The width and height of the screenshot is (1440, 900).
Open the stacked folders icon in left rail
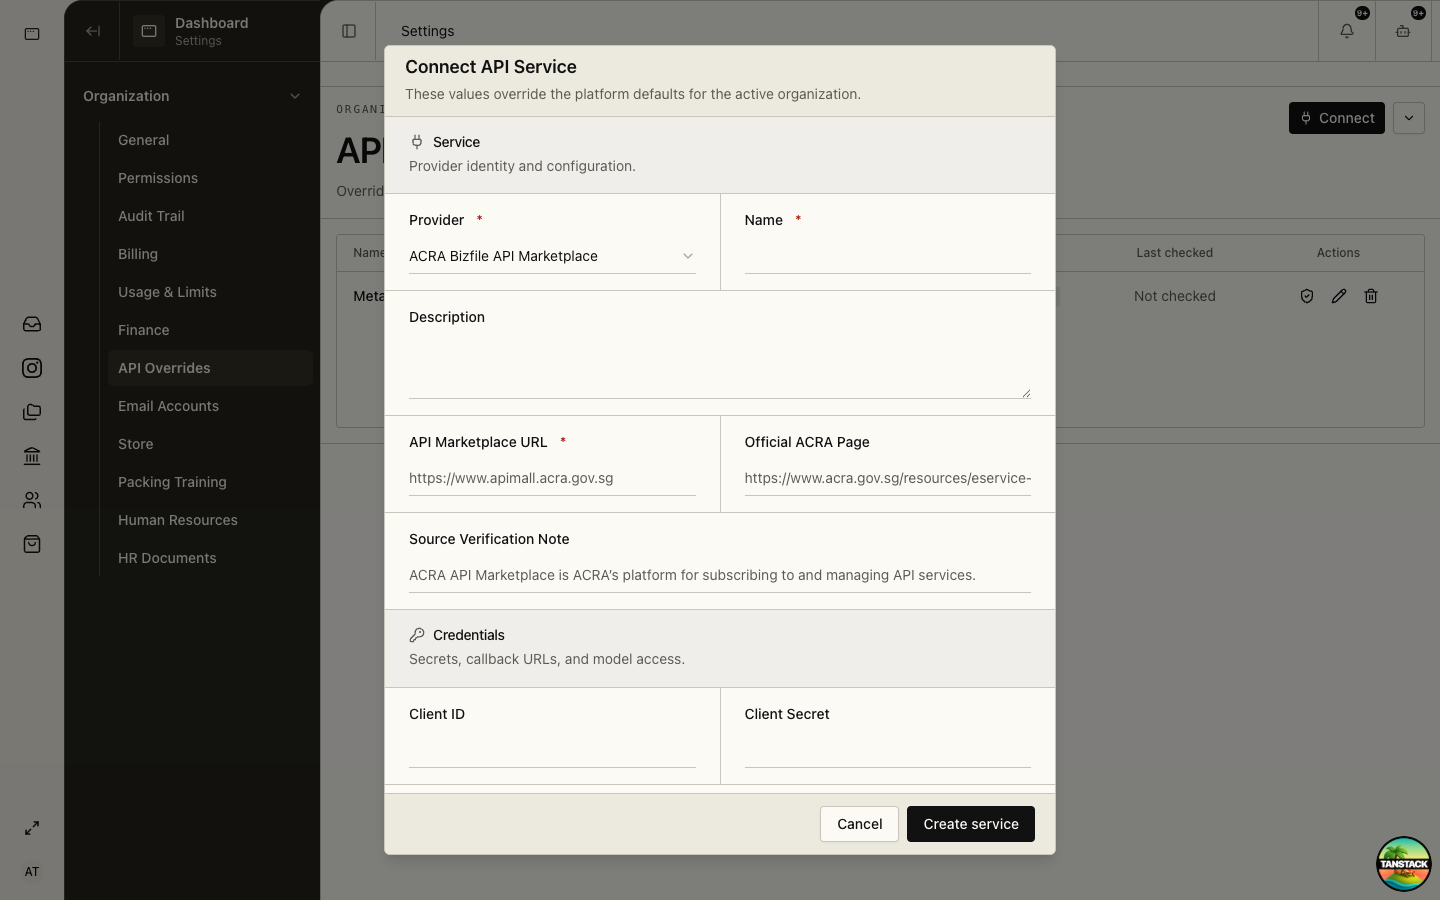coord(32,412)
